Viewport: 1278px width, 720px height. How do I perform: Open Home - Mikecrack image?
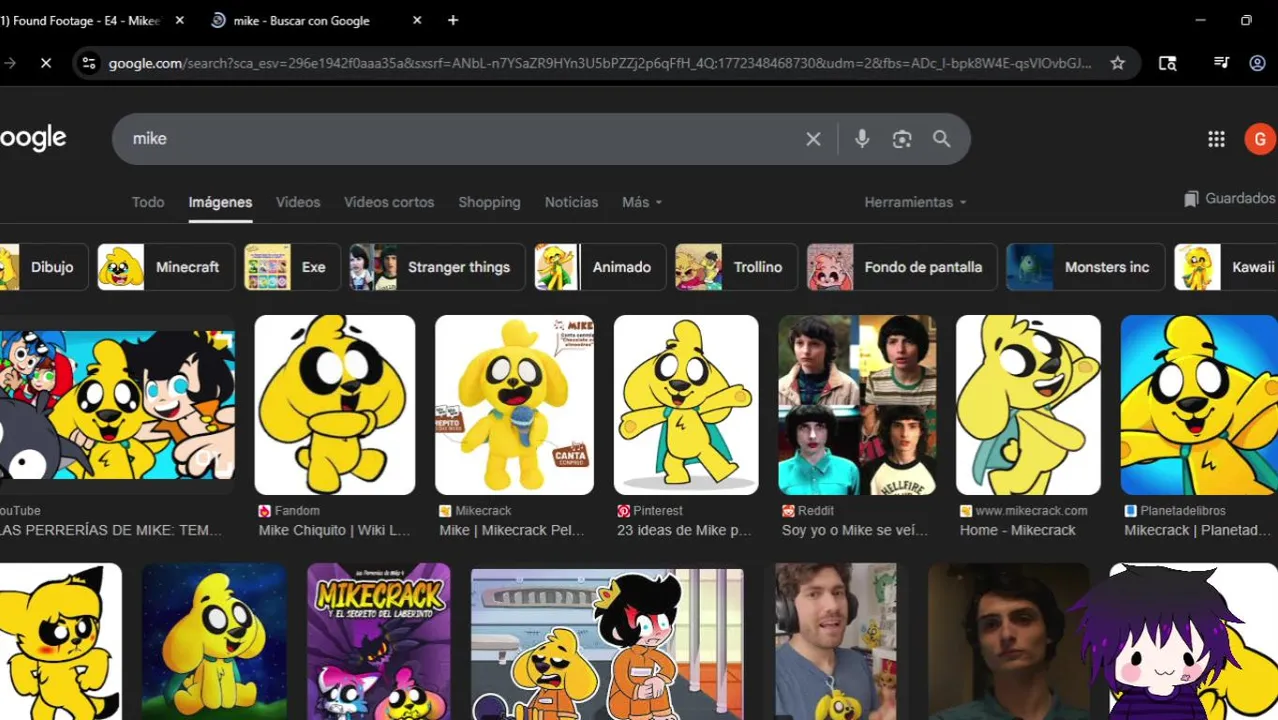pos(1028,405)
